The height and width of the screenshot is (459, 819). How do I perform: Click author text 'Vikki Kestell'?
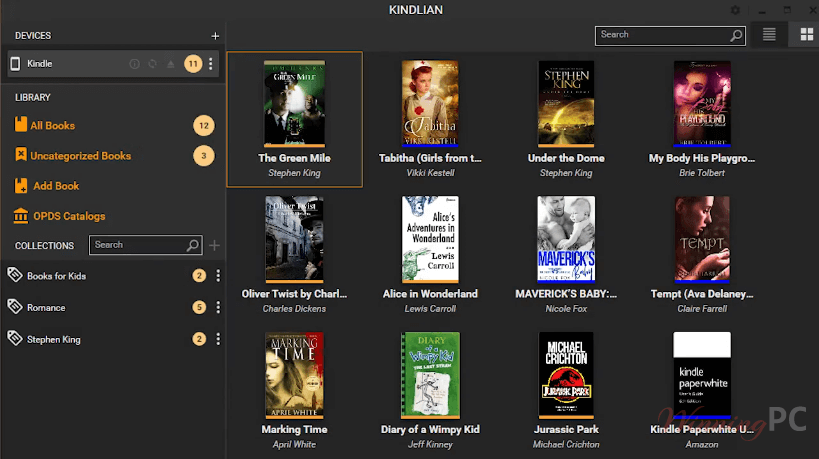click(x=430, y=173)
